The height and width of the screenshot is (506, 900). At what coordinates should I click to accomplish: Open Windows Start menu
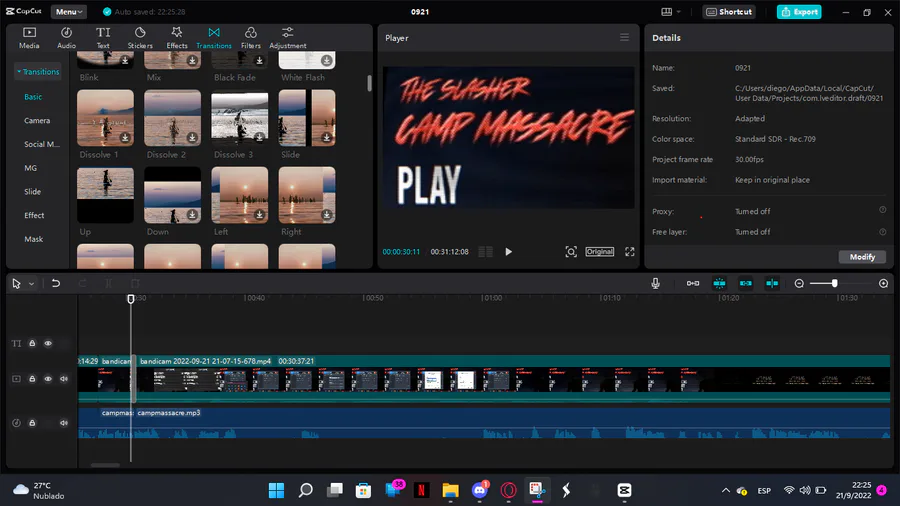click(x=276, y=490)
